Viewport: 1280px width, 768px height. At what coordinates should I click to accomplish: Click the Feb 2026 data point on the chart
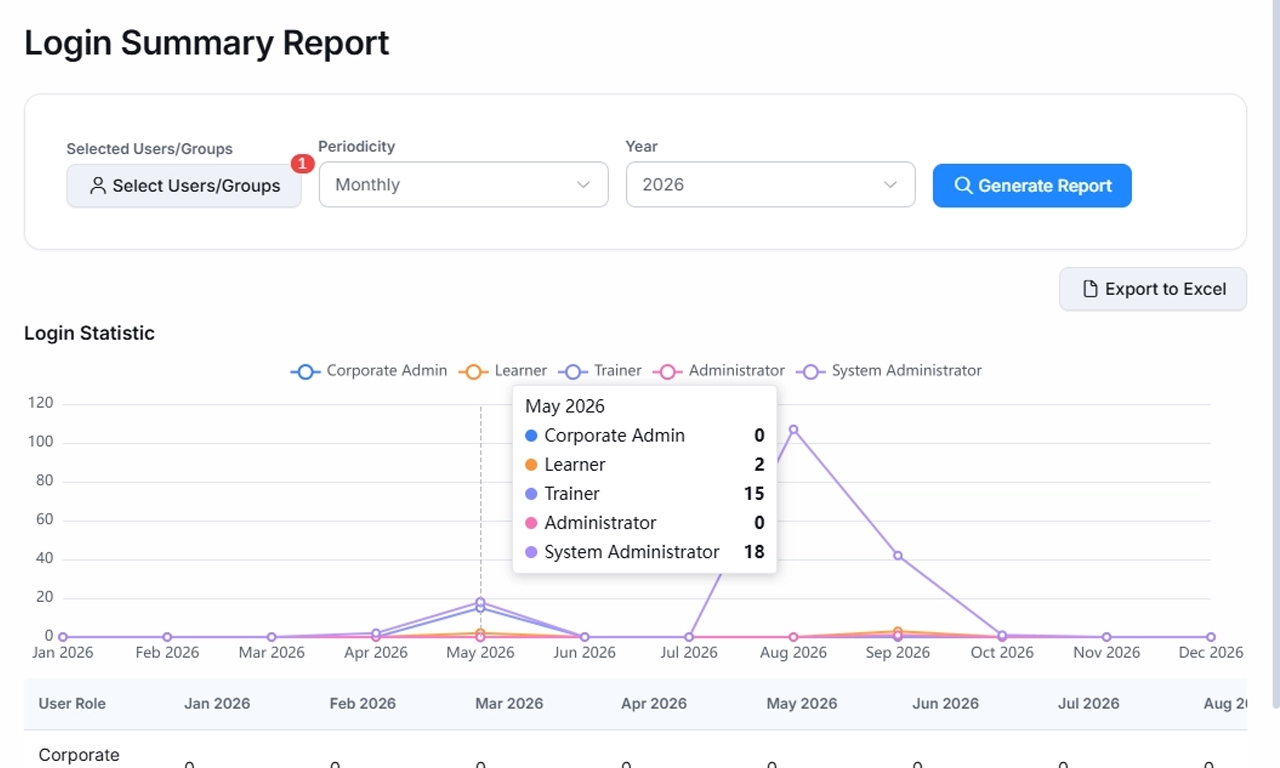point(167,637)
